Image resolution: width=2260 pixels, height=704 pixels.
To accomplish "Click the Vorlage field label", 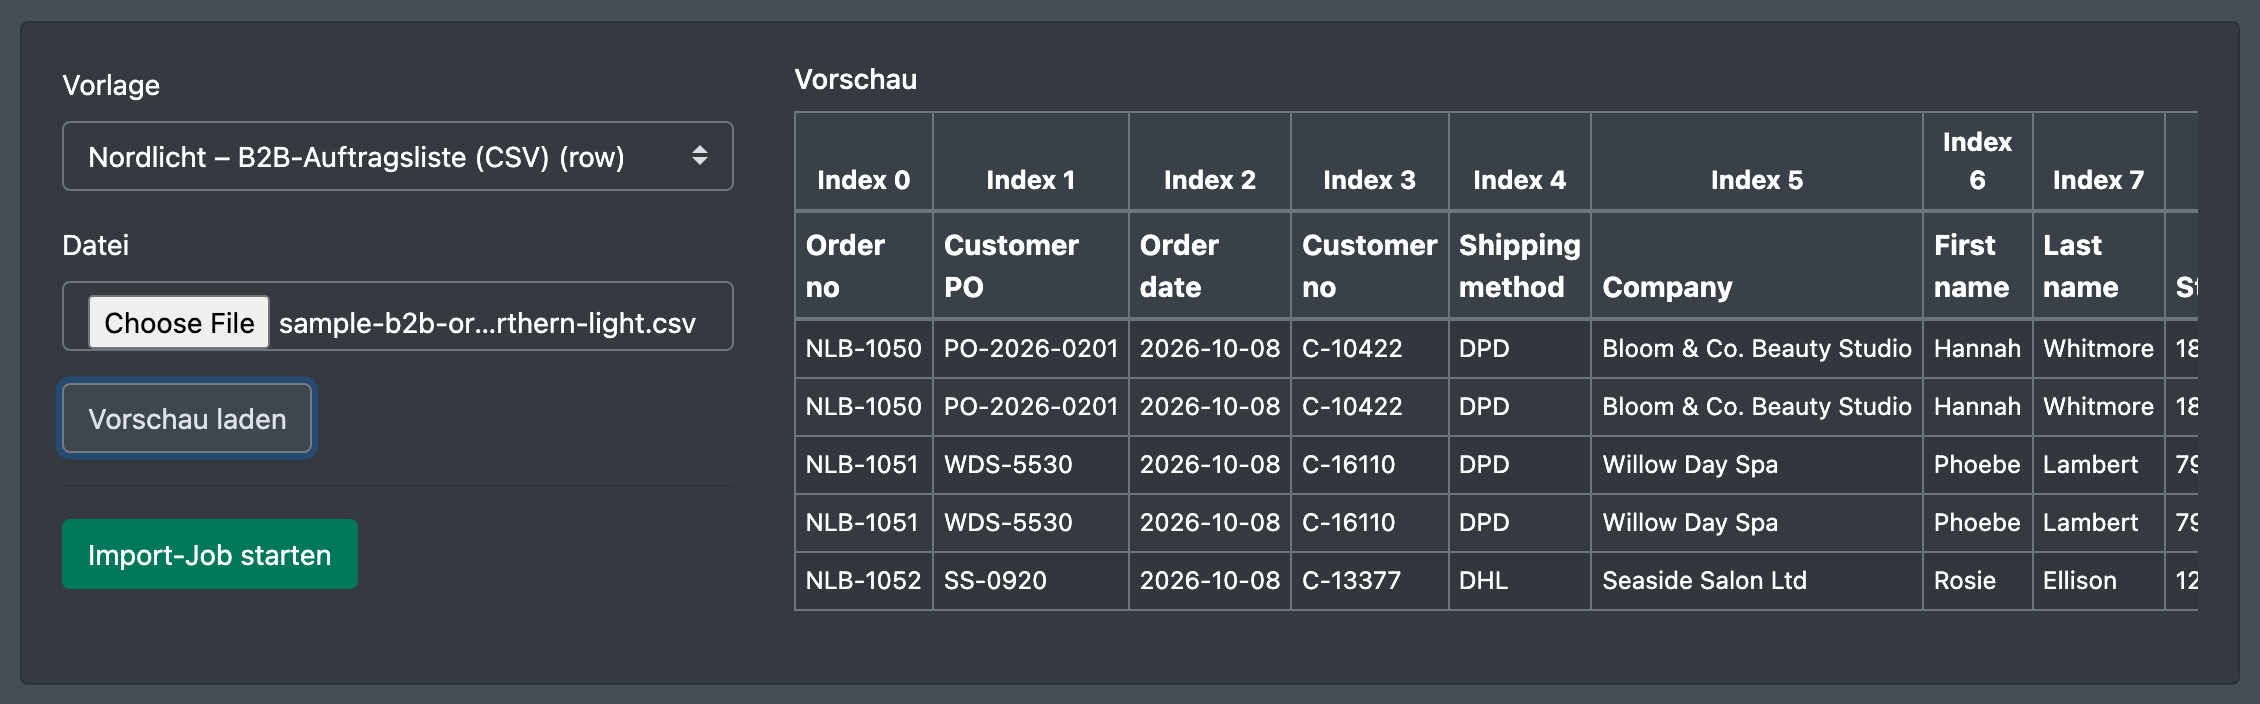I will (x=111, y=85).
